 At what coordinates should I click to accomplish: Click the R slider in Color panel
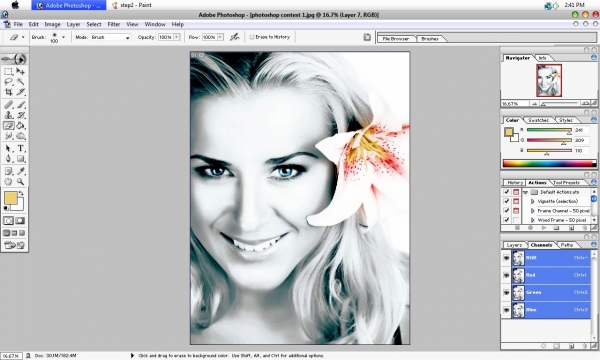(x=549, y=130)
